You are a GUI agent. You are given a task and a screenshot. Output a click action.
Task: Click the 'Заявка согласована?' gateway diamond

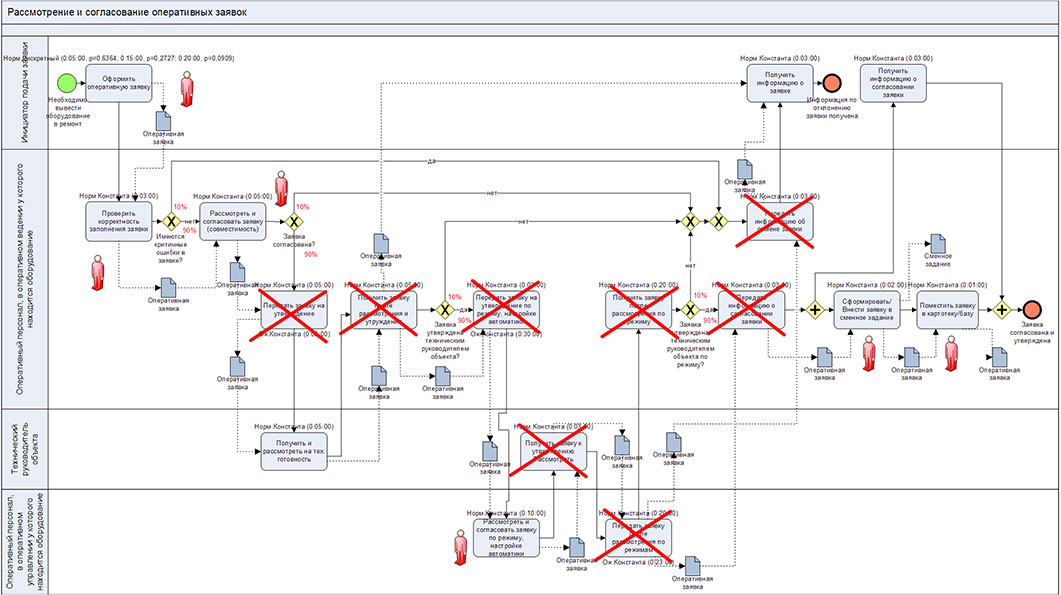(294, 221)
